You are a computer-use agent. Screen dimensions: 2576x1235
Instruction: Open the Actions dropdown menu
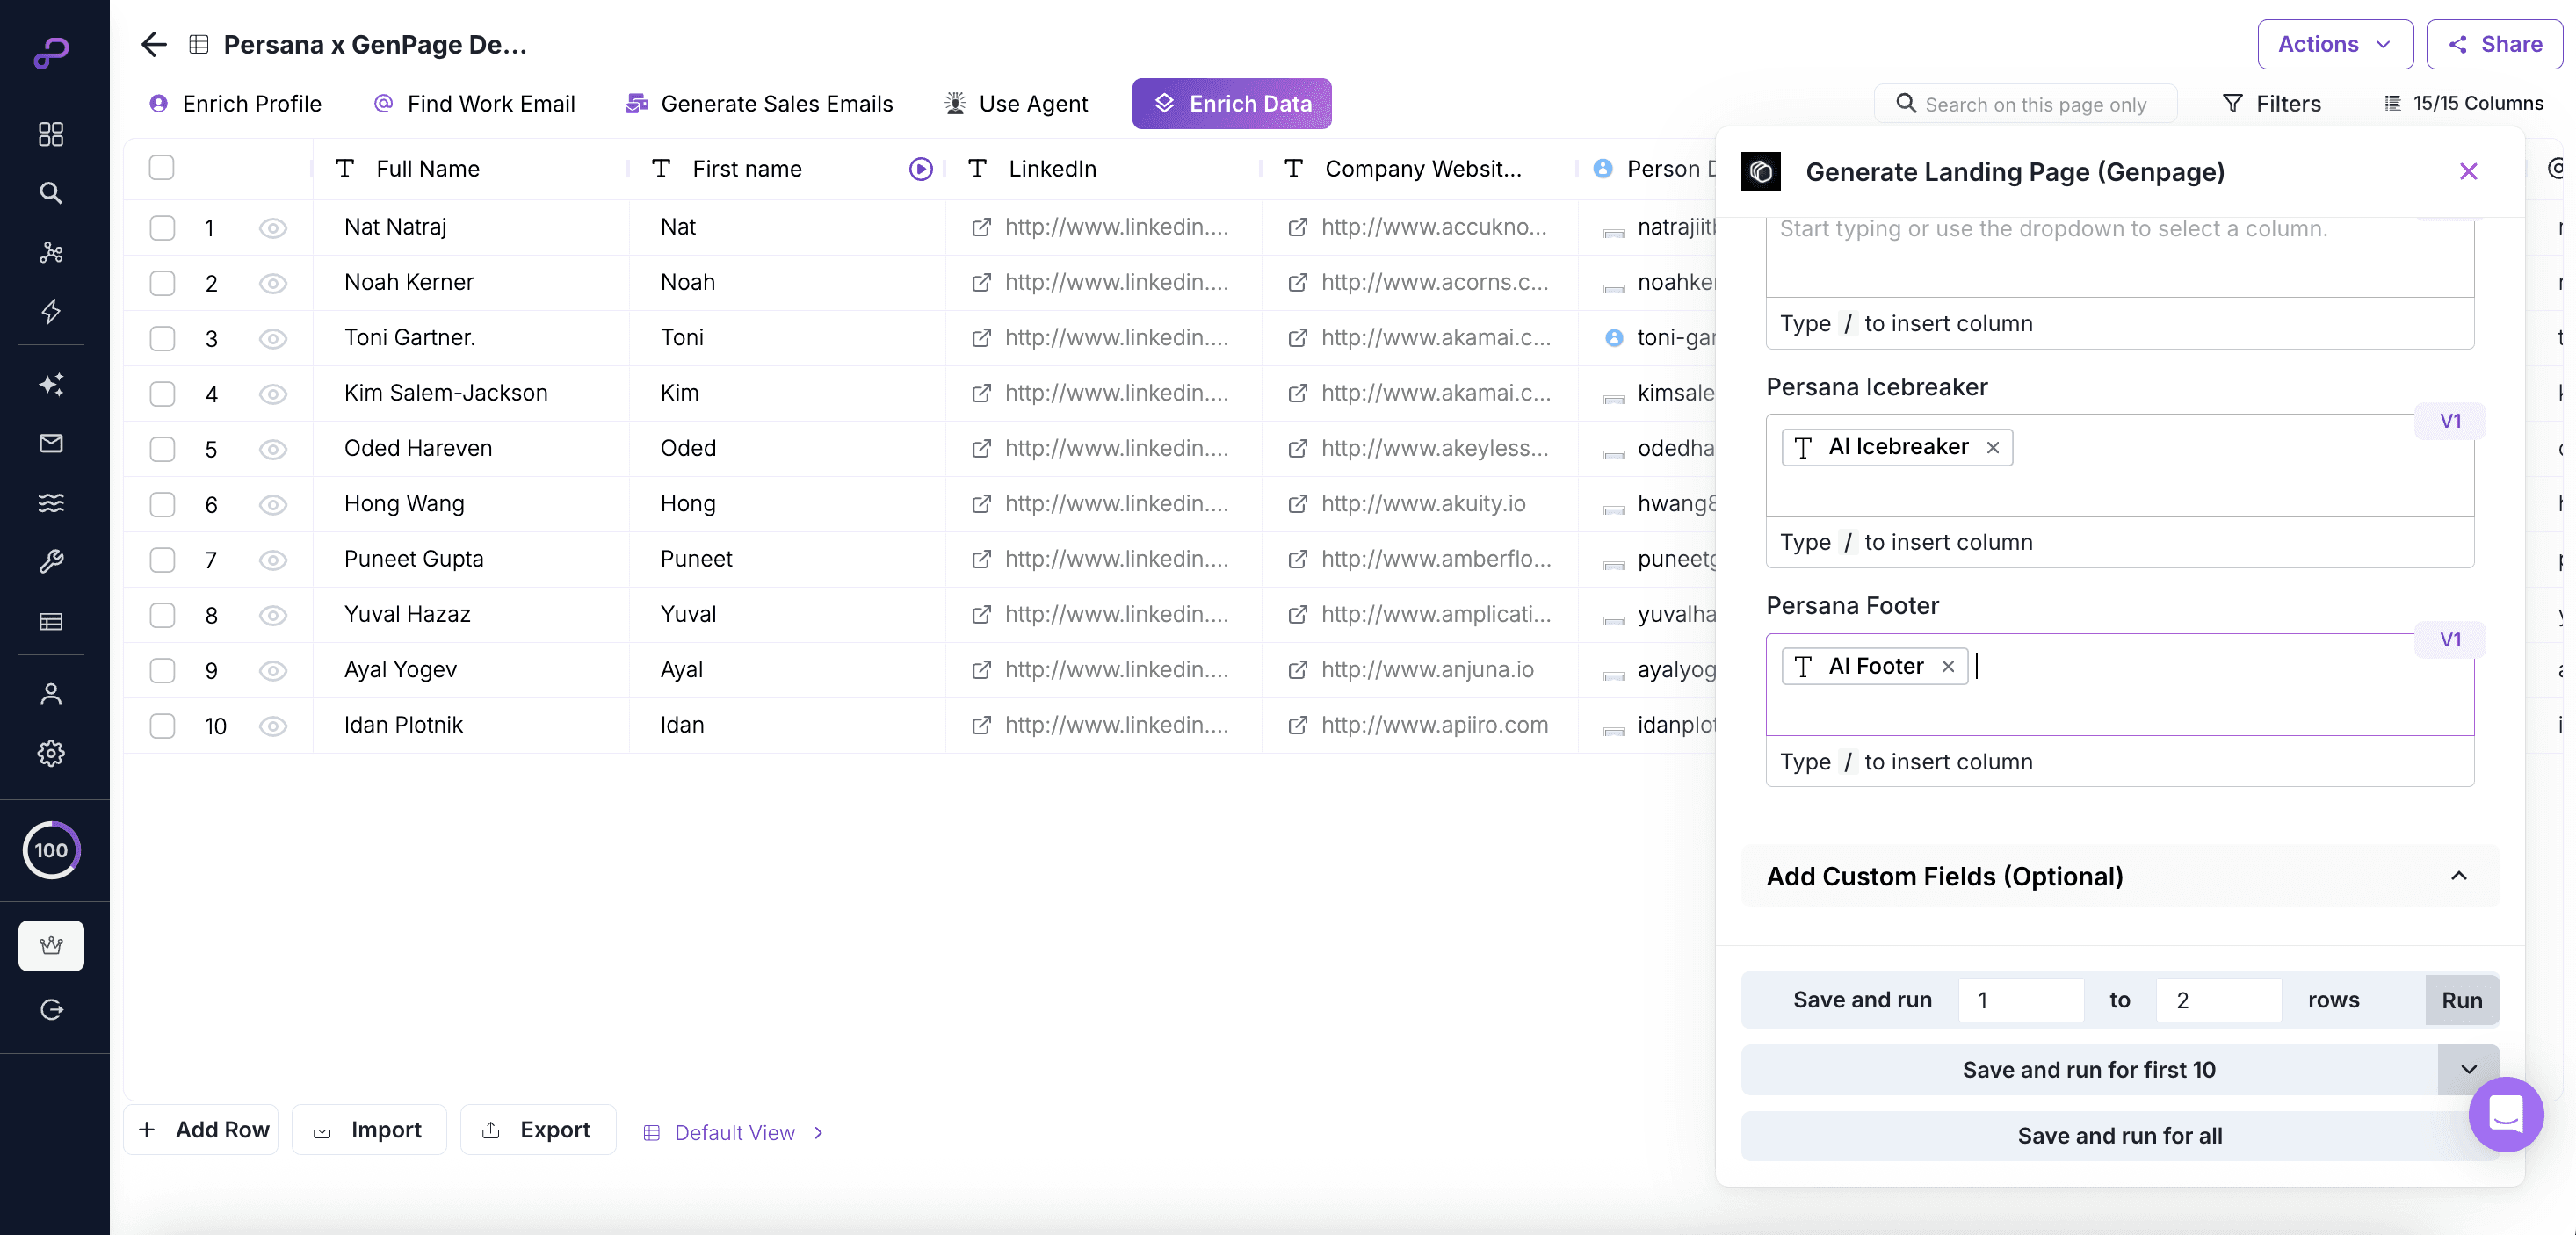point(2334,44)
